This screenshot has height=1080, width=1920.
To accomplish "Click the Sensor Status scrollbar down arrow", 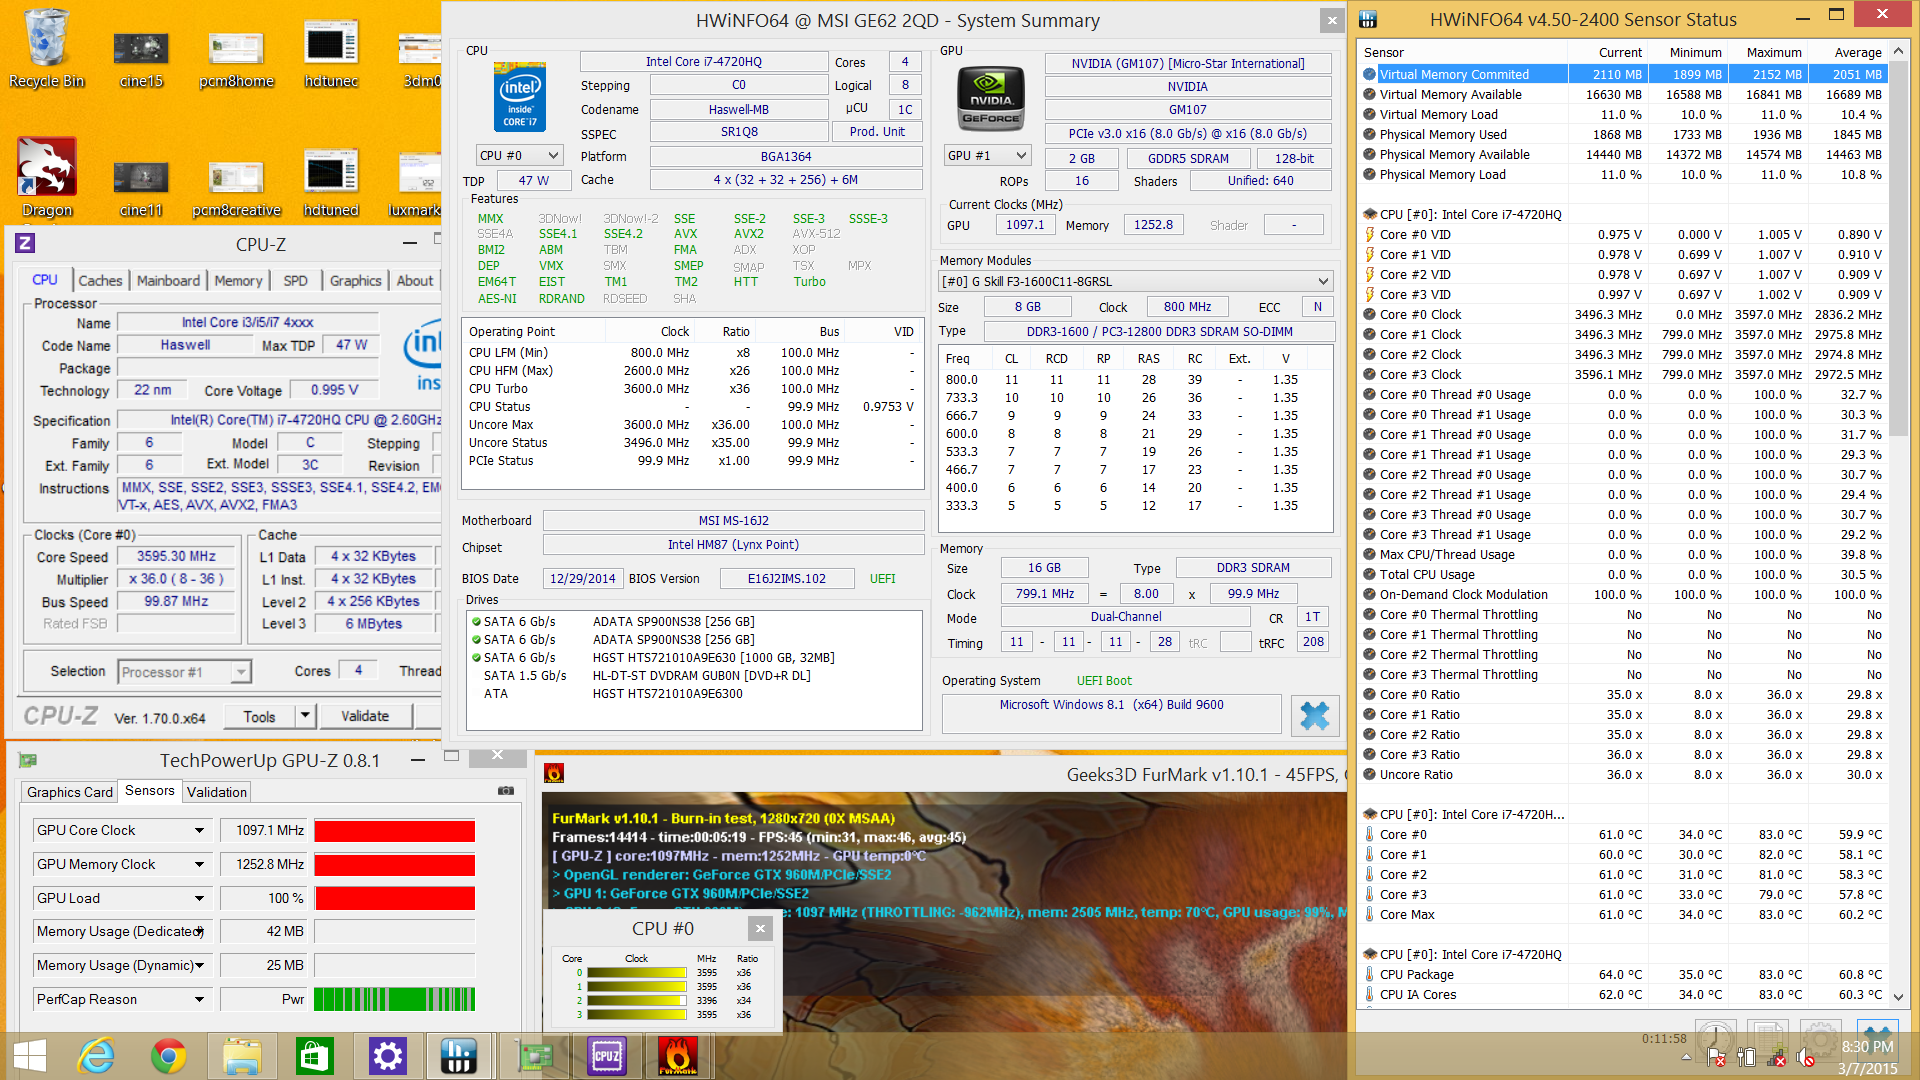I will click(1898, 997).
